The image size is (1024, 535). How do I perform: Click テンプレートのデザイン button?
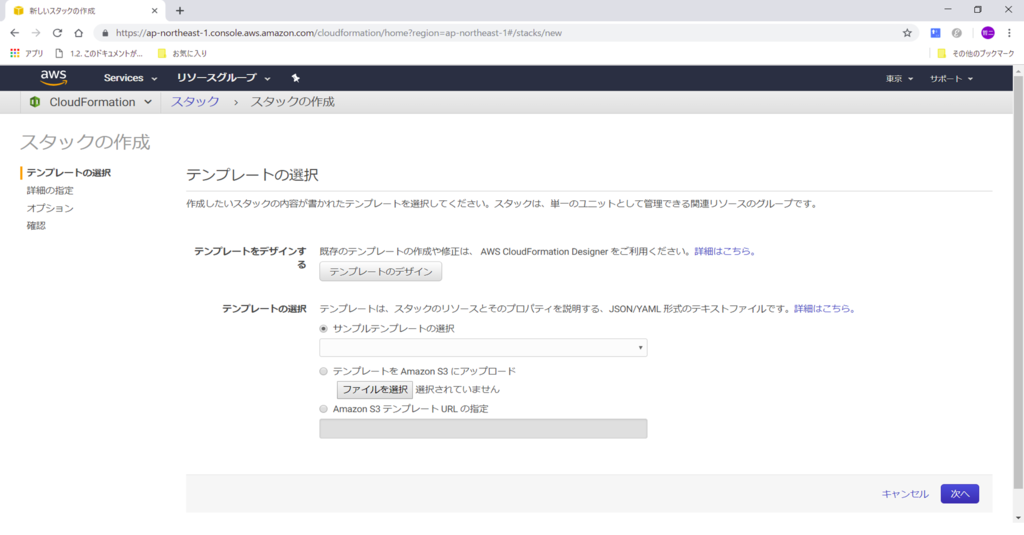point(381,271)
